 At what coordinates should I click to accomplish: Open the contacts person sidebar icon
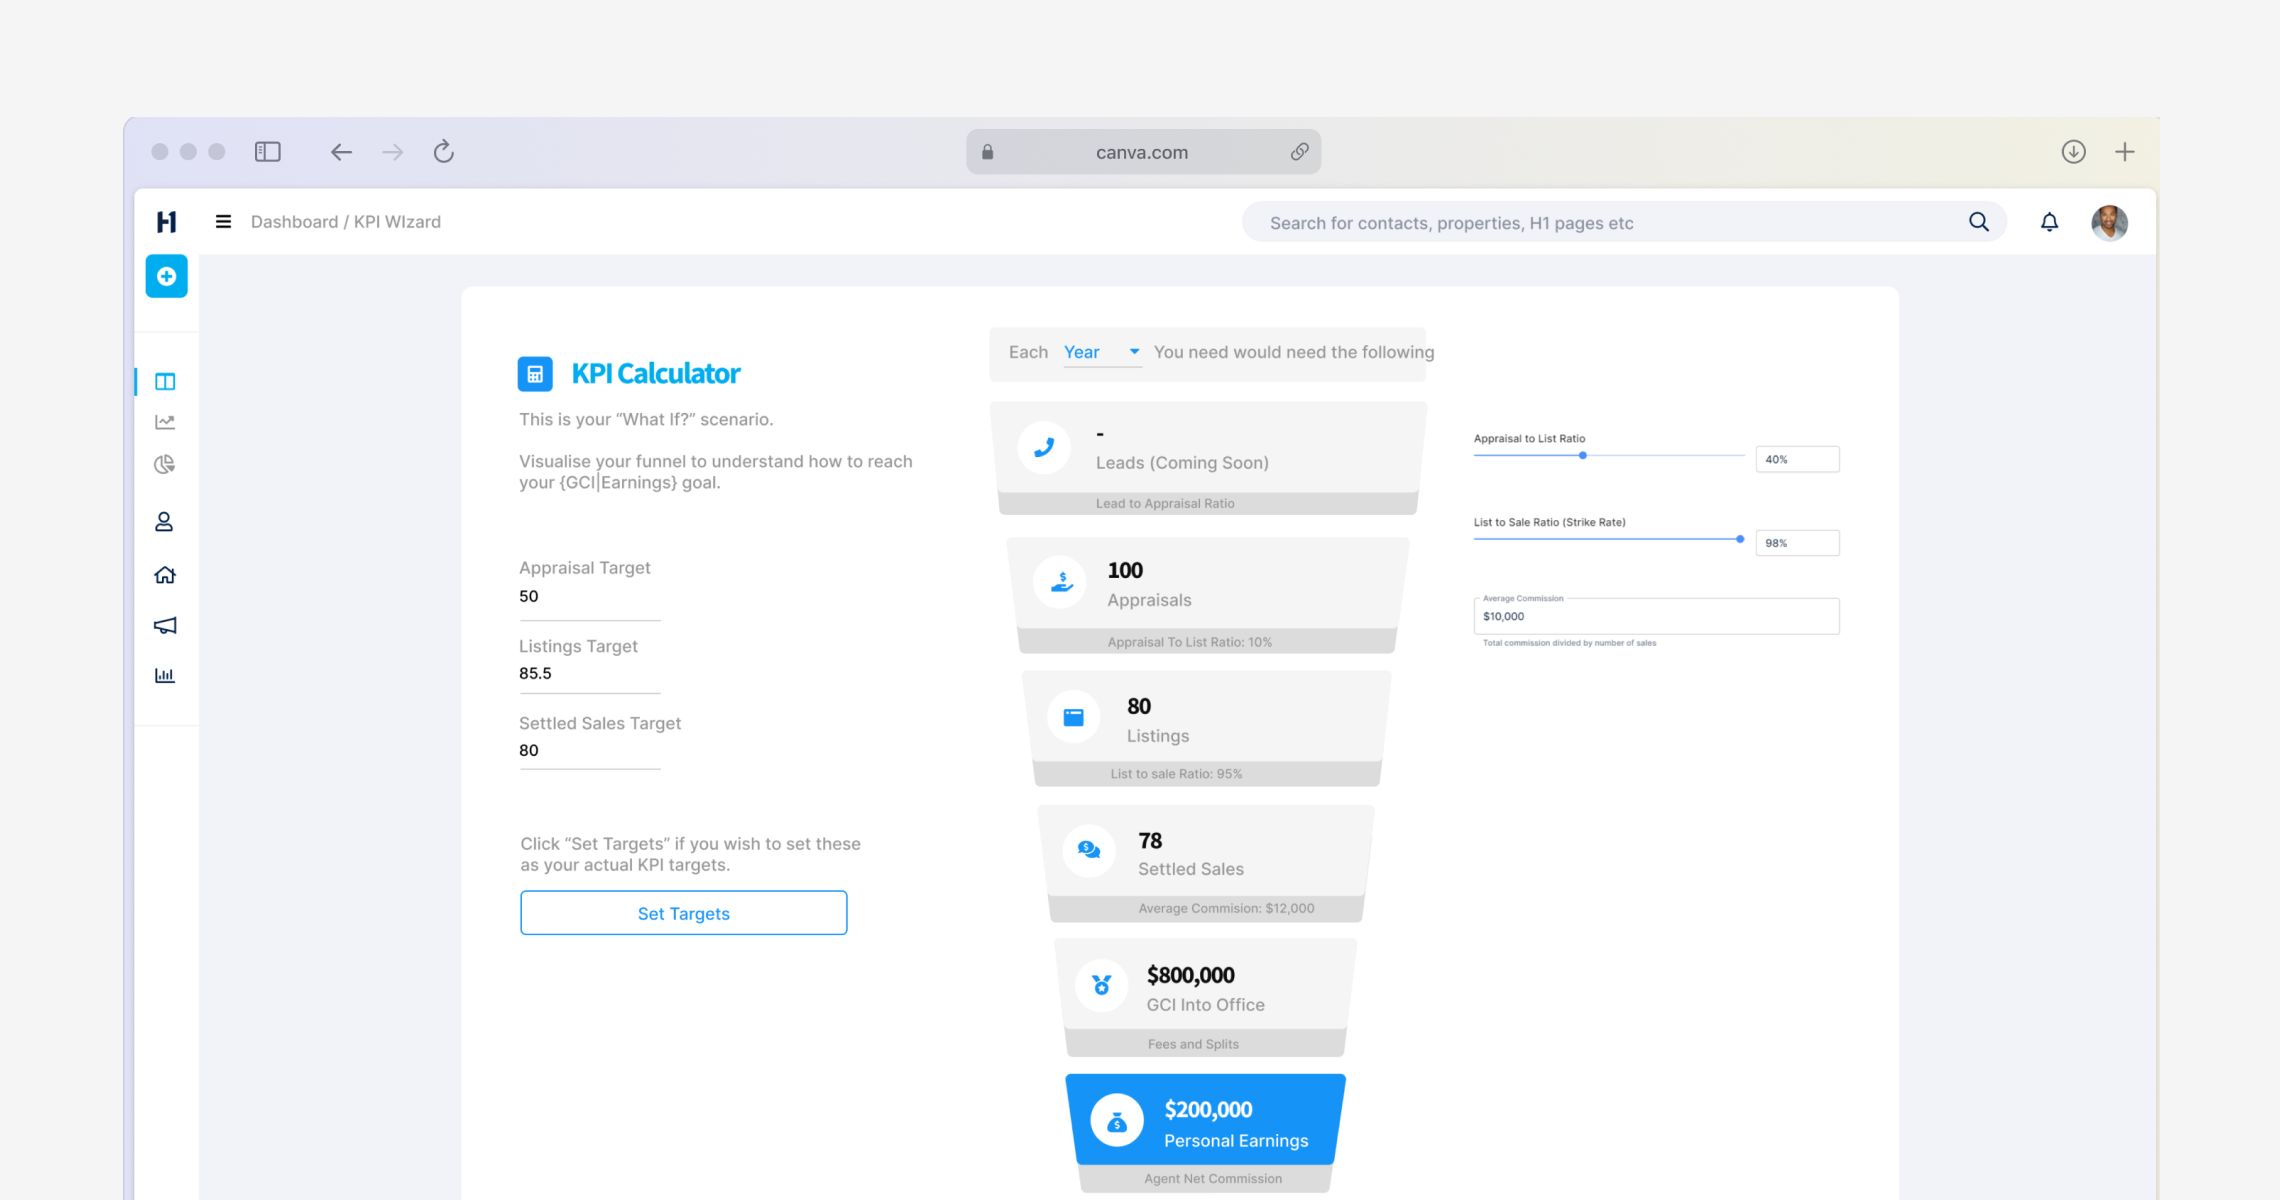(164, 522)
